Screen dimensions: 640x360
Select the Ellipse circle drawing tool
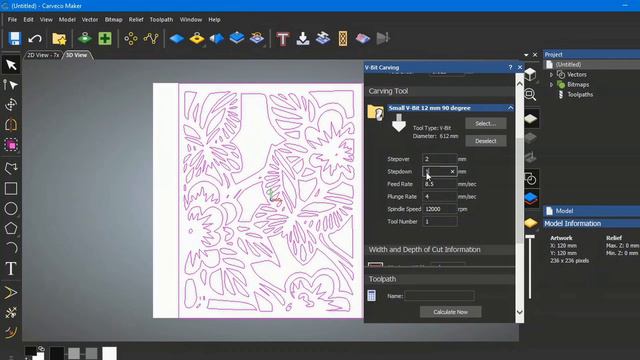tap(11, 209)
